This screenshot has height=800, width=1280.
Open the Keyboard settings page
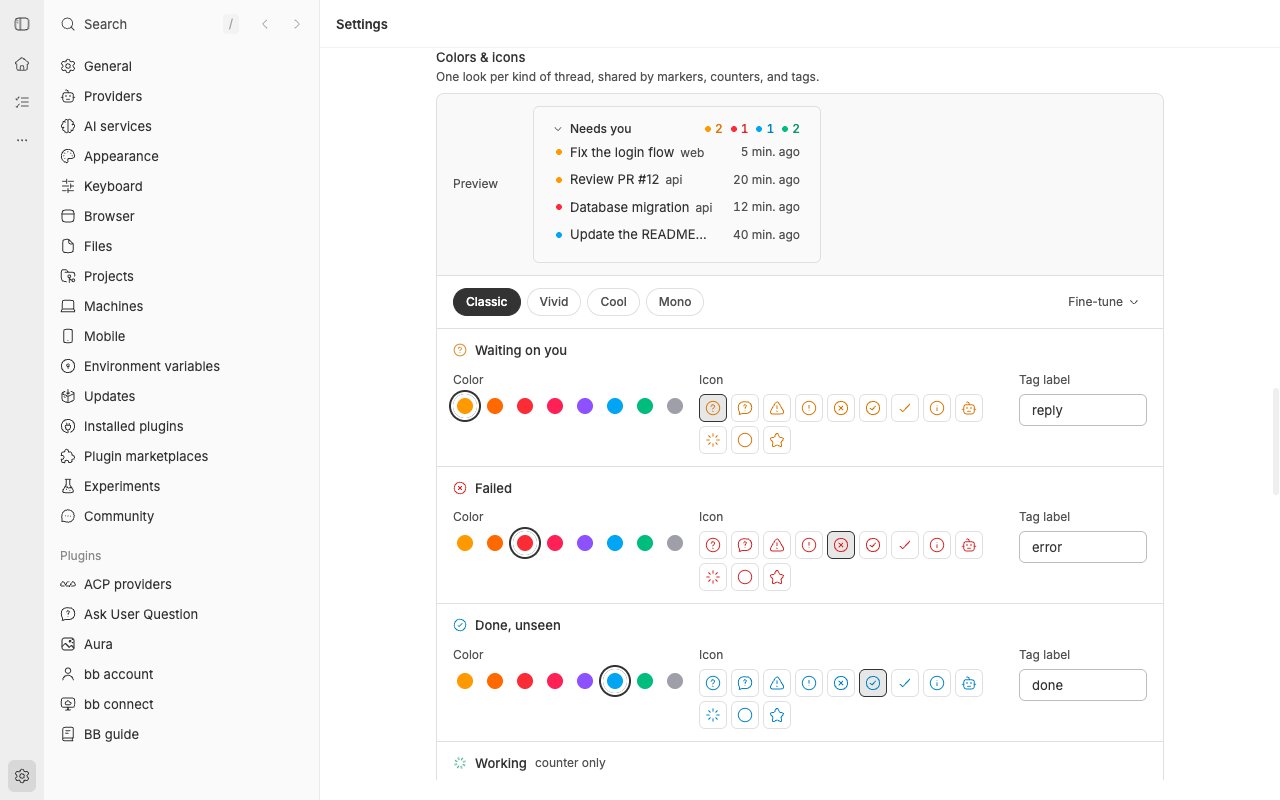pos(184,186)
